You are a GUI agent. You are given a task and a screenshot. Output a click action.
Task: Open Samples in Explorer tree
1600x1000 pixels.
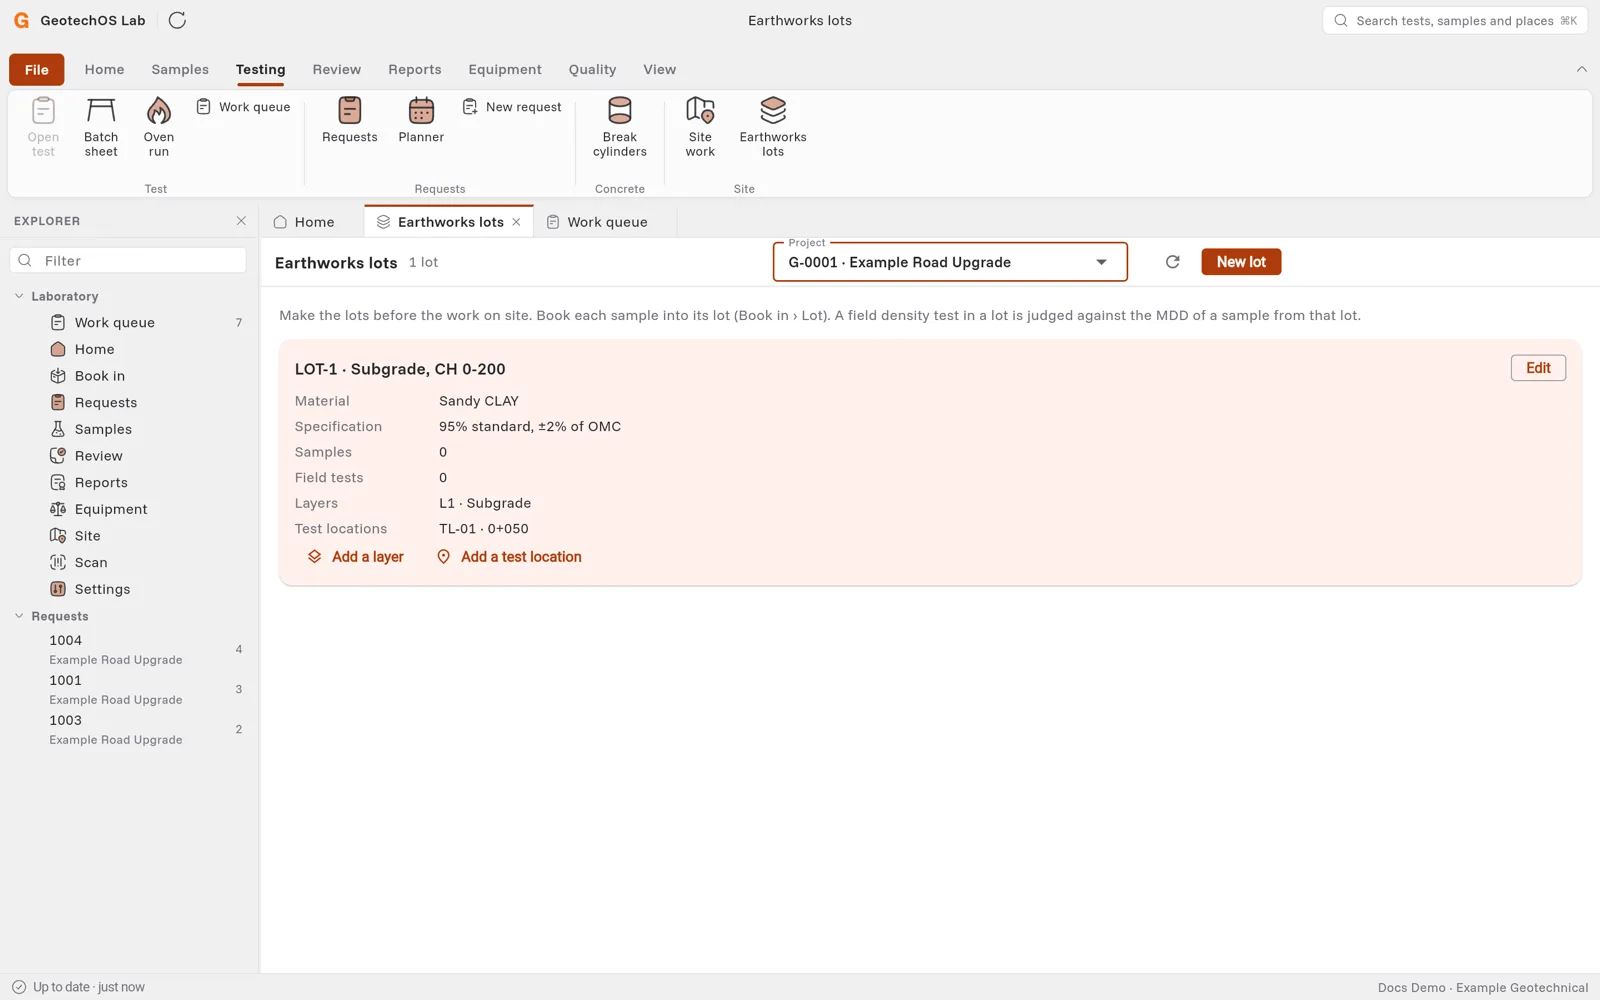pyautogui.click(x=103, y=429)
